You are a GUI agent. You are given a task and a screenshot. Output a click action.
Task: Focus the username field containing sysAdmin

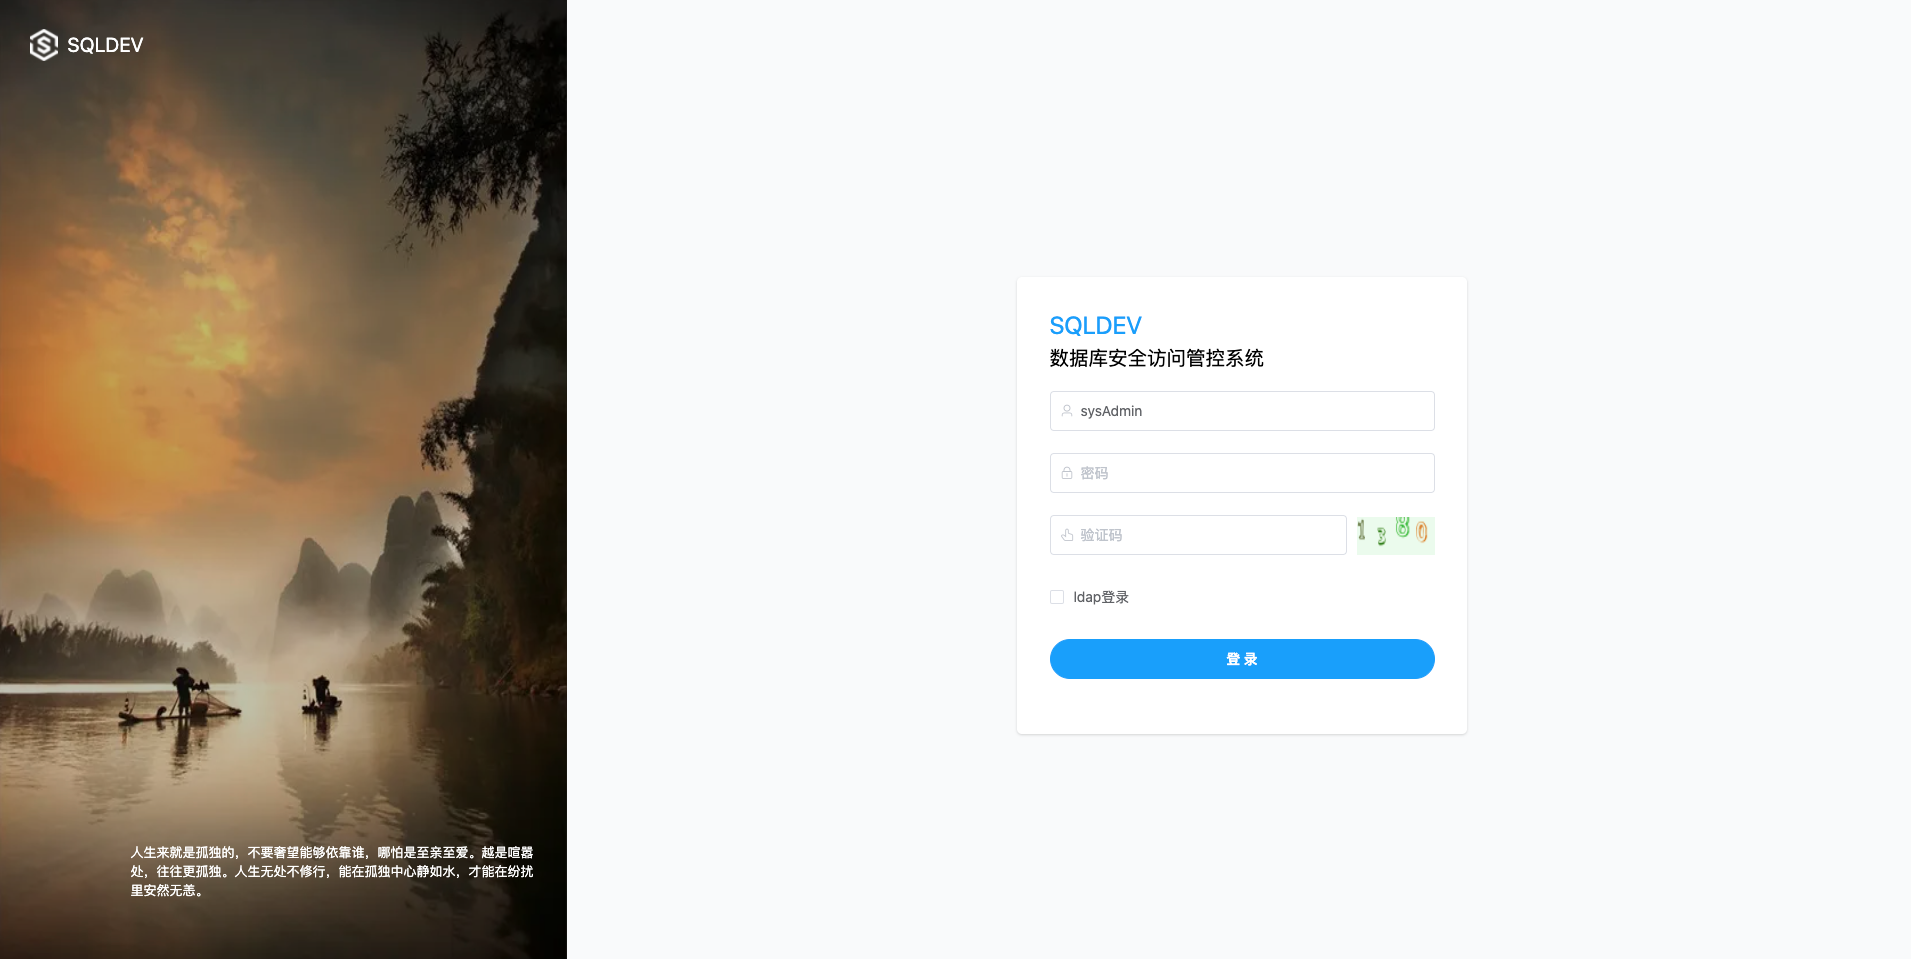(x=1242, y=411)
